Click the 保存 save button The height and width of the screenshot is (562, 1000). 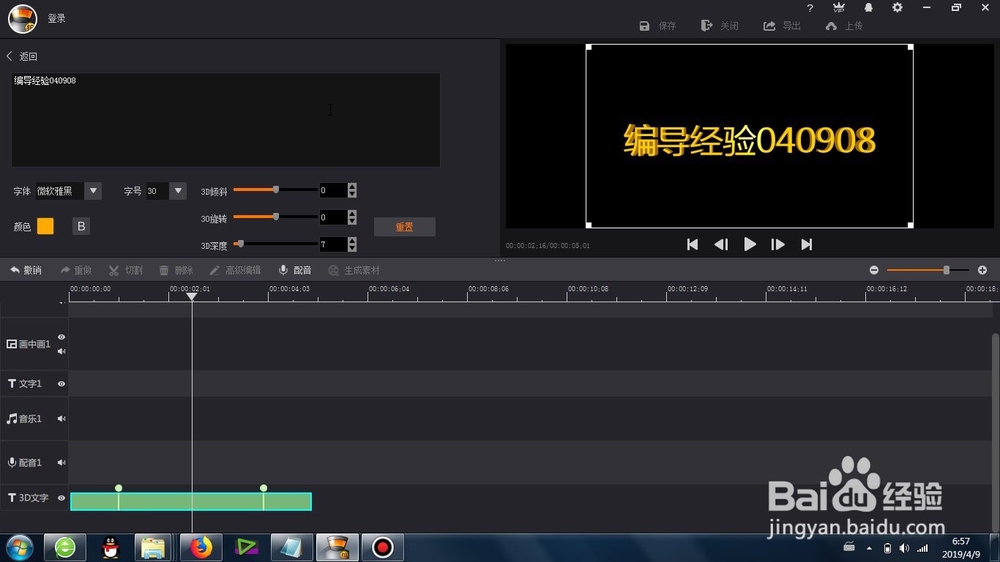(x=658, y=26)
